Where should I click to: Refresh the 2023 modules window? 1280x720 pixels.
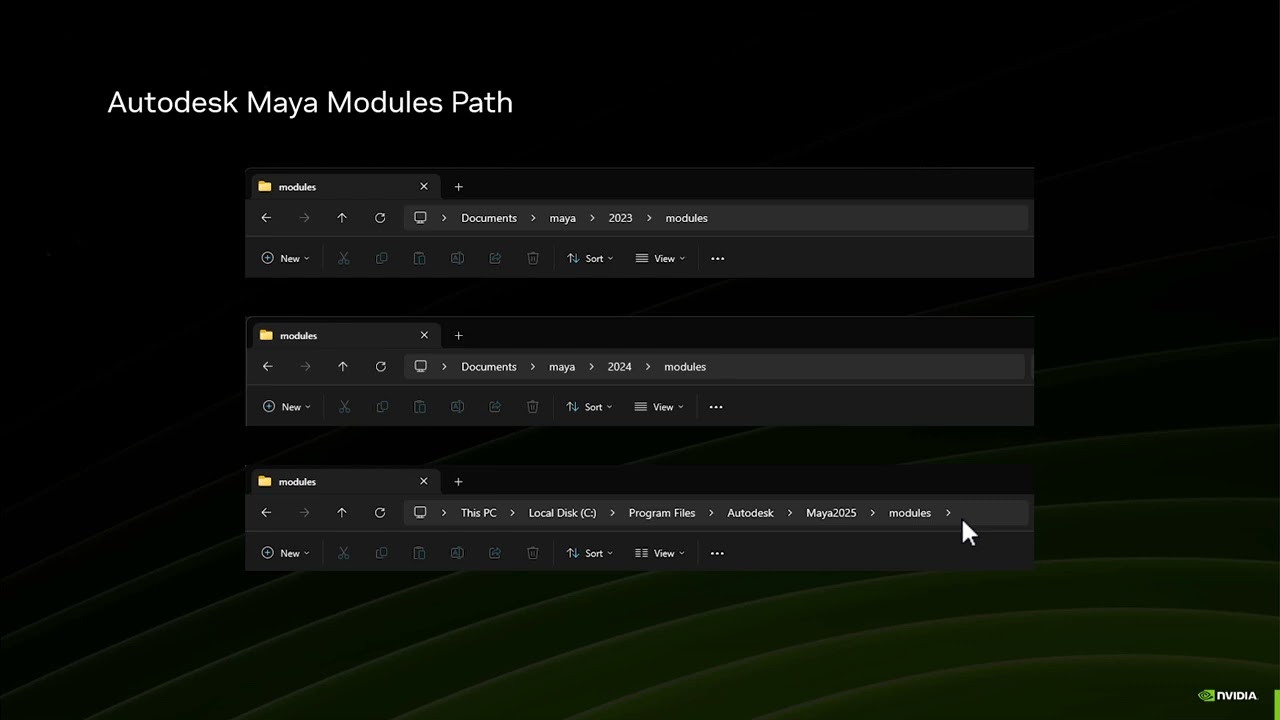pos(380,218)
